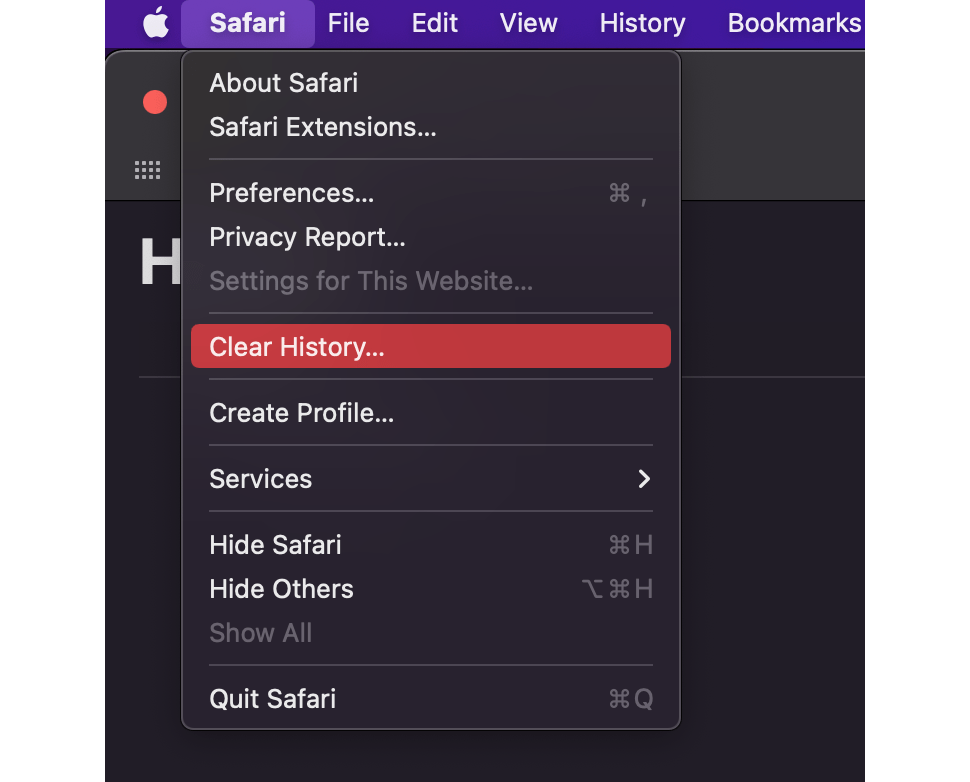Open the File menu
Image resolution: width=970 pixels, height=782 pixels.
pos(348,22)
